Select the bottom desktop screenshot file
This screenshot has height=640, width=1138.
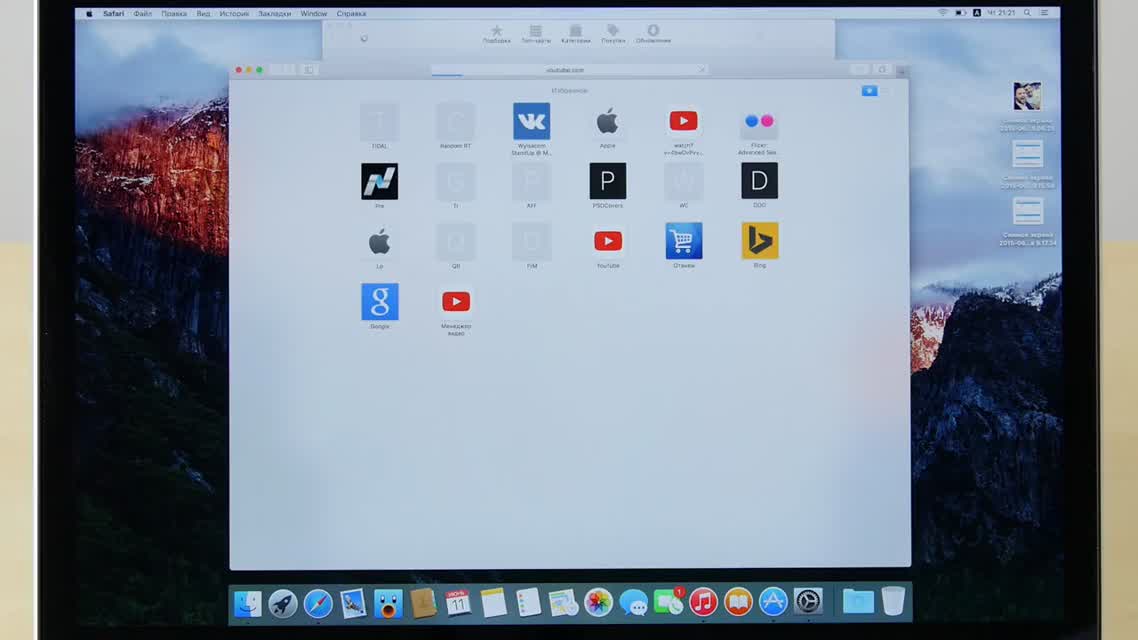click(x=1027, y=211)
